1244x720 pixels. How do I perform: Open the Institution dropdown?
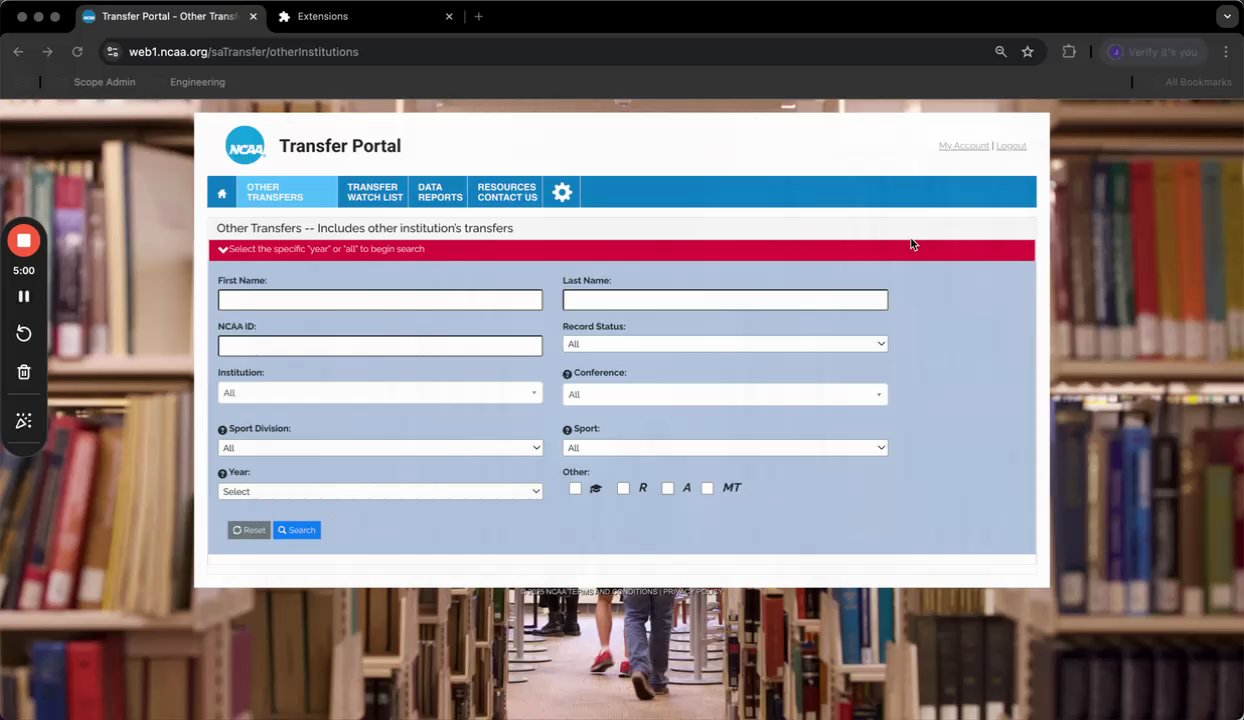pyautogui.click(x=380, y=393)
